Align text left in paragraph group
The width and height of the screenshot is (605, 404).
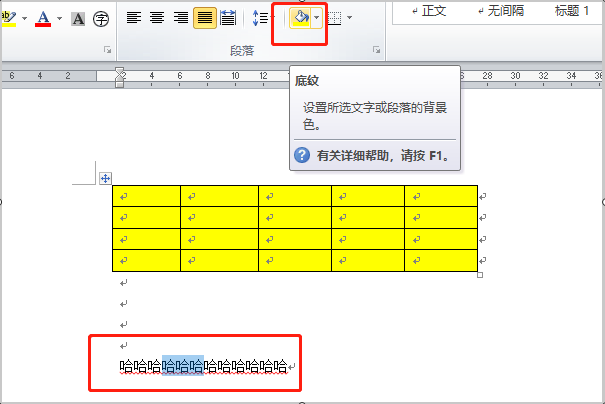(134, 18)
